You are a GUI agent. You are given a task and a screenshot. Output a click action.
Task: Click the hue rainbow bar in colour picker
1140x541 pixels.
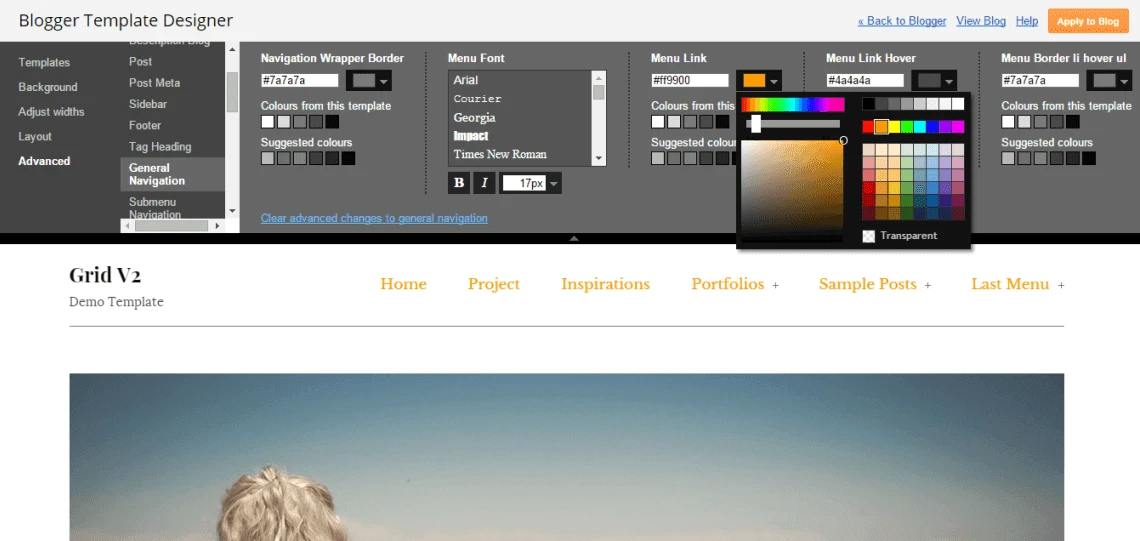click(x=792, y=105)
